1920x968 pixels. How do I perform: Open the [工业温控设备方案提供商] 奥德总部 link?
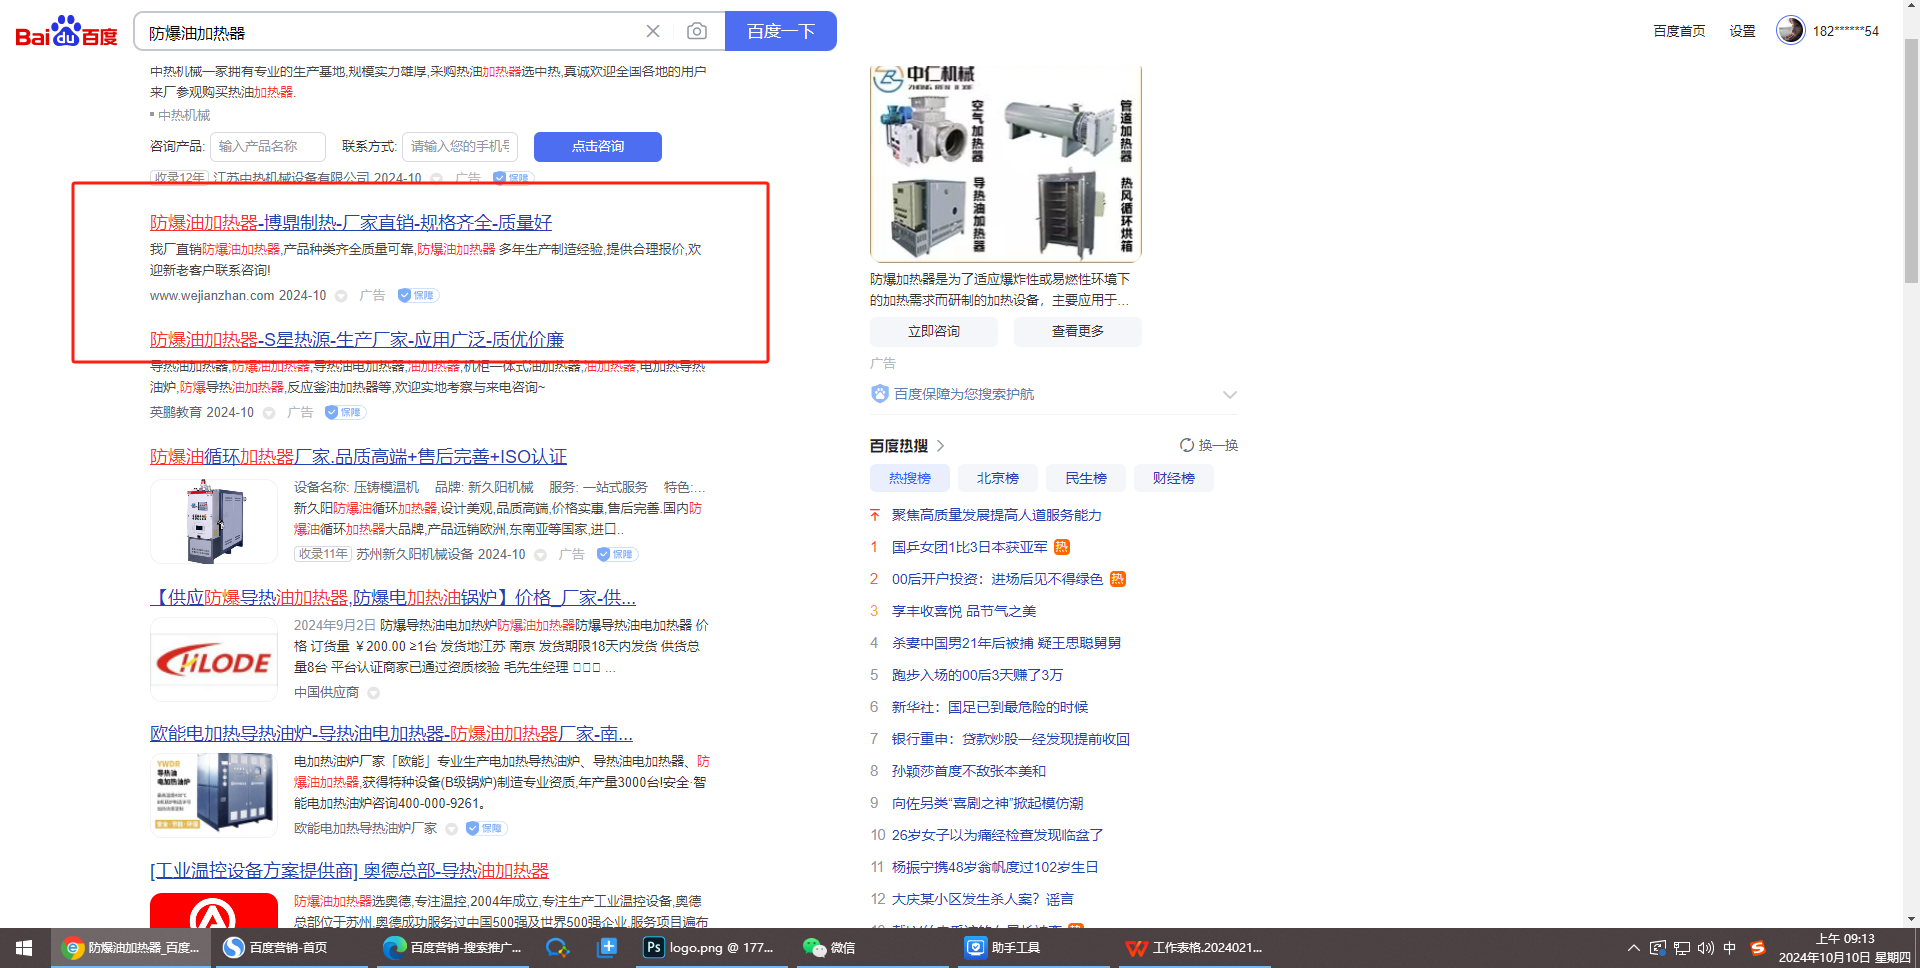[x=349, y=870]
